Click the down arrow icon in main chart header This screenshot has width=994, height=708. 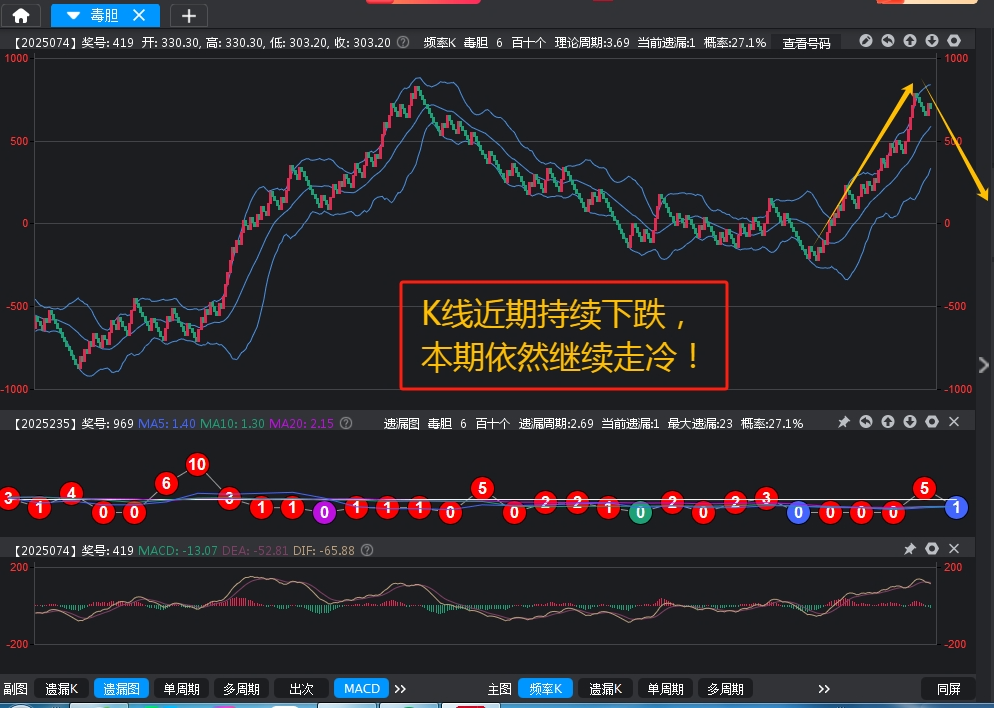click(932, 41)
